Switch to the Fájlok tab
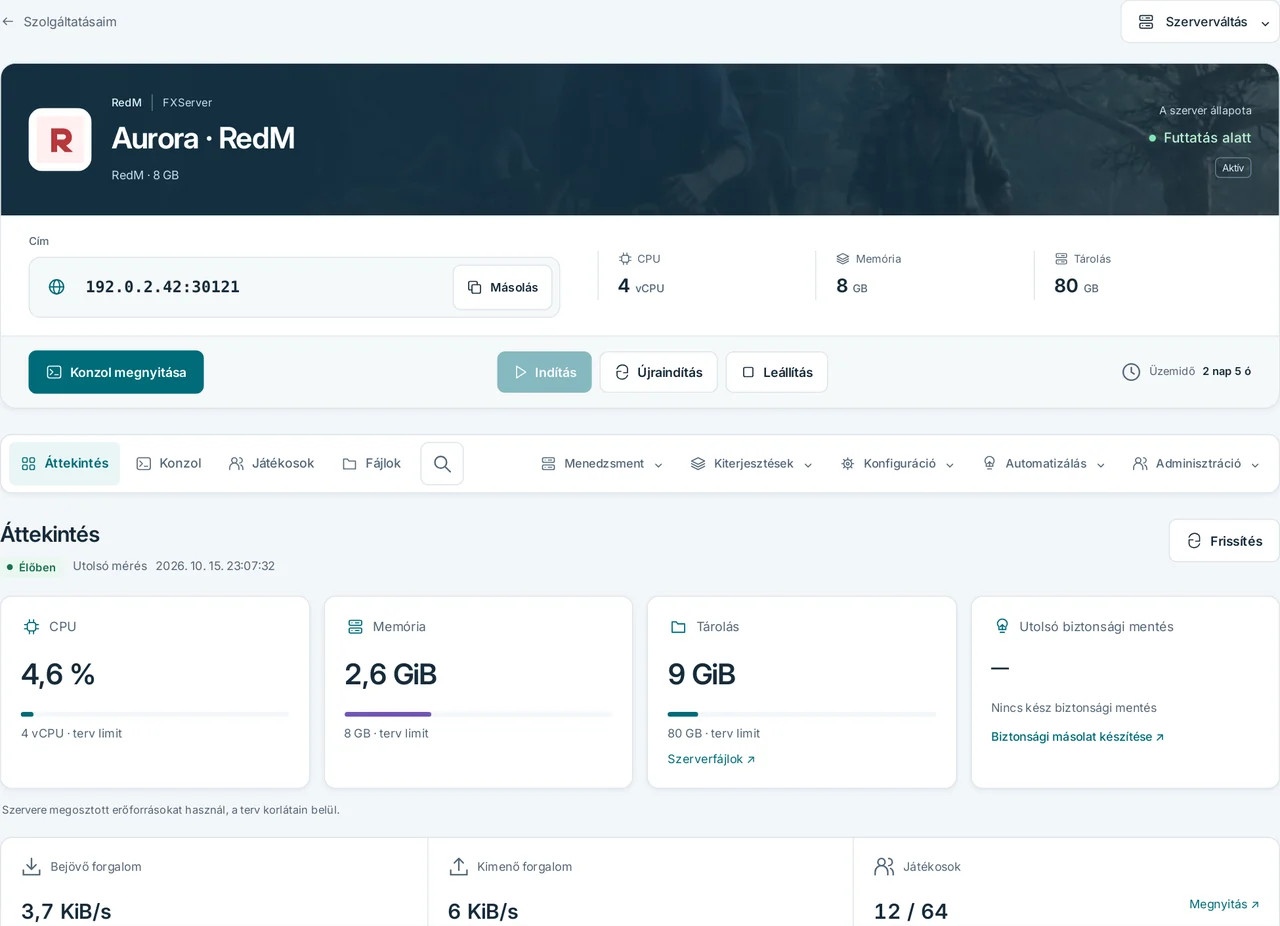The height and width of the screenshot is (926, 1280). (372, 464)
